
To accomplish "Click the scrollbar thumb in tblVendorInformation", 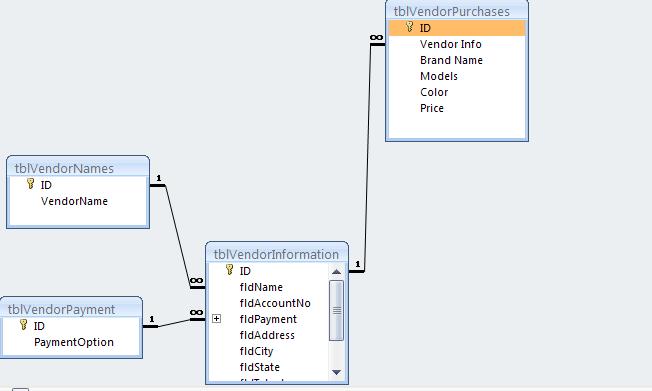I will pyautogui.click(x=336, y=310).
